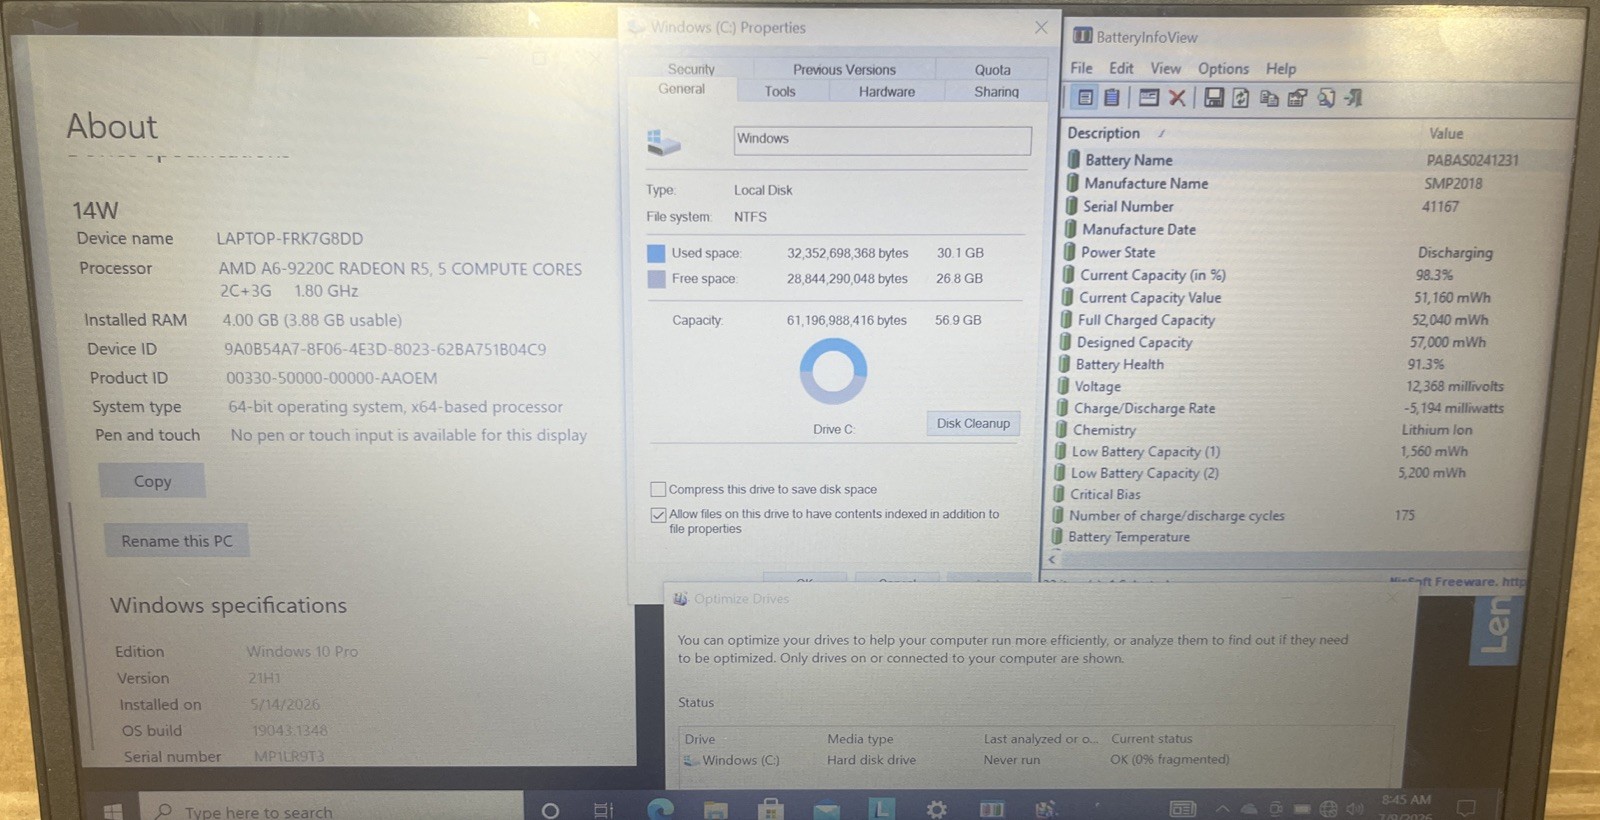Launch Microsoft Edge from the taskbar
This screenshot has width=1600, height=820.
click(x=660, y=808)
